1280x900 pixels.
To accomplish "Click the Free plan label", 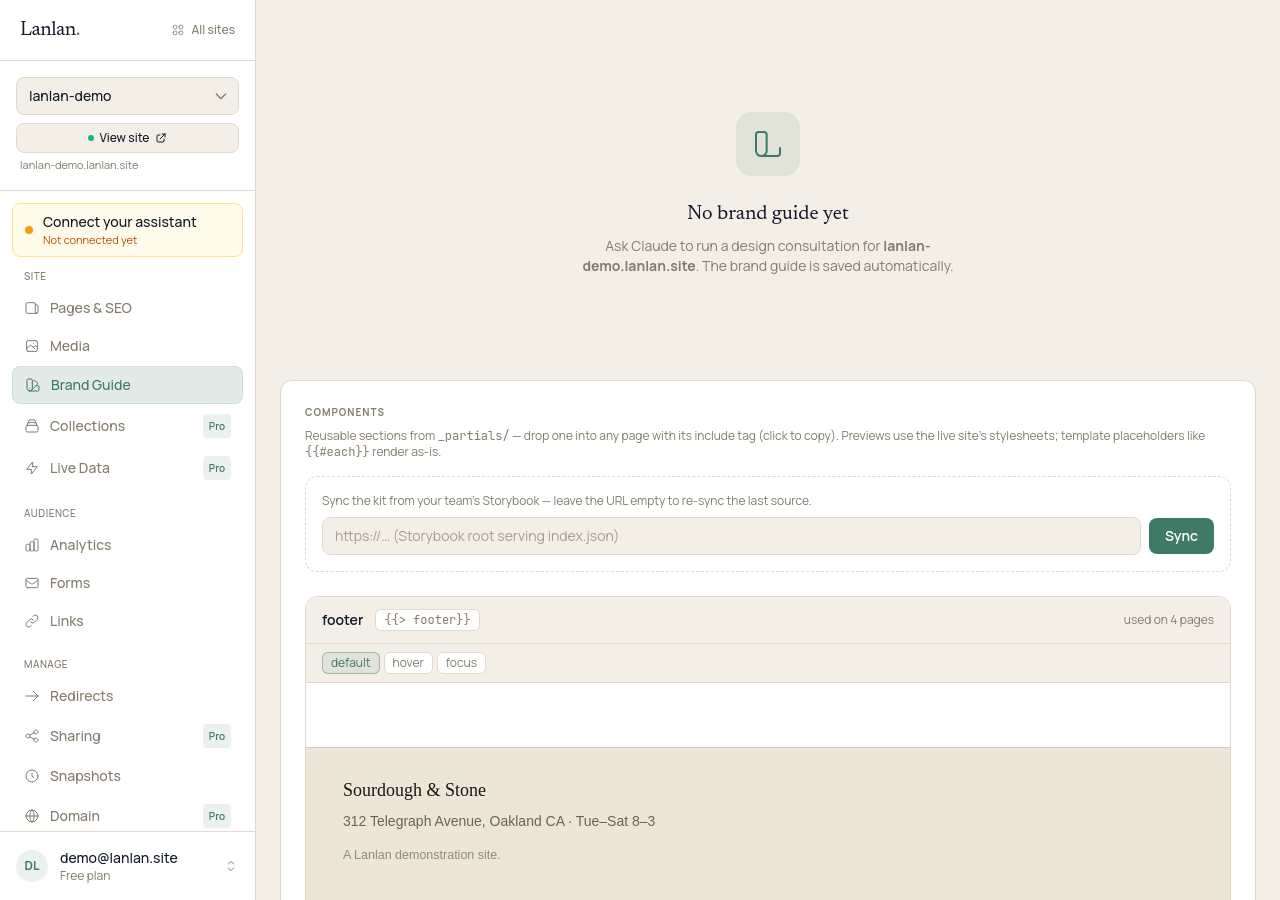I will [x=85, y=876].
